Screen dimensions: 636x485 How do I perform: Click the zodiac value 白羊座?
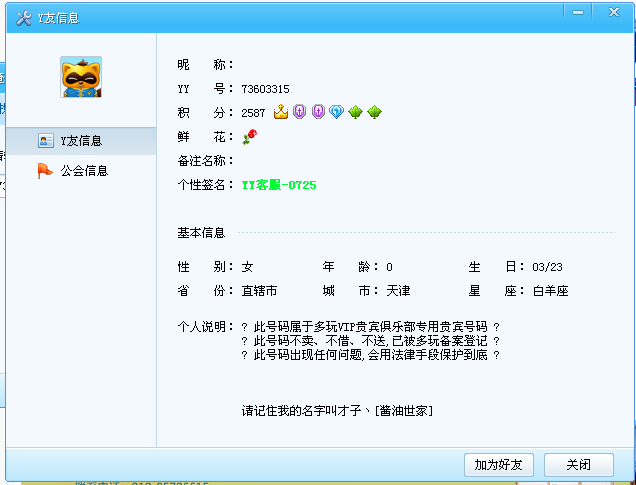[x=550, y=291]
